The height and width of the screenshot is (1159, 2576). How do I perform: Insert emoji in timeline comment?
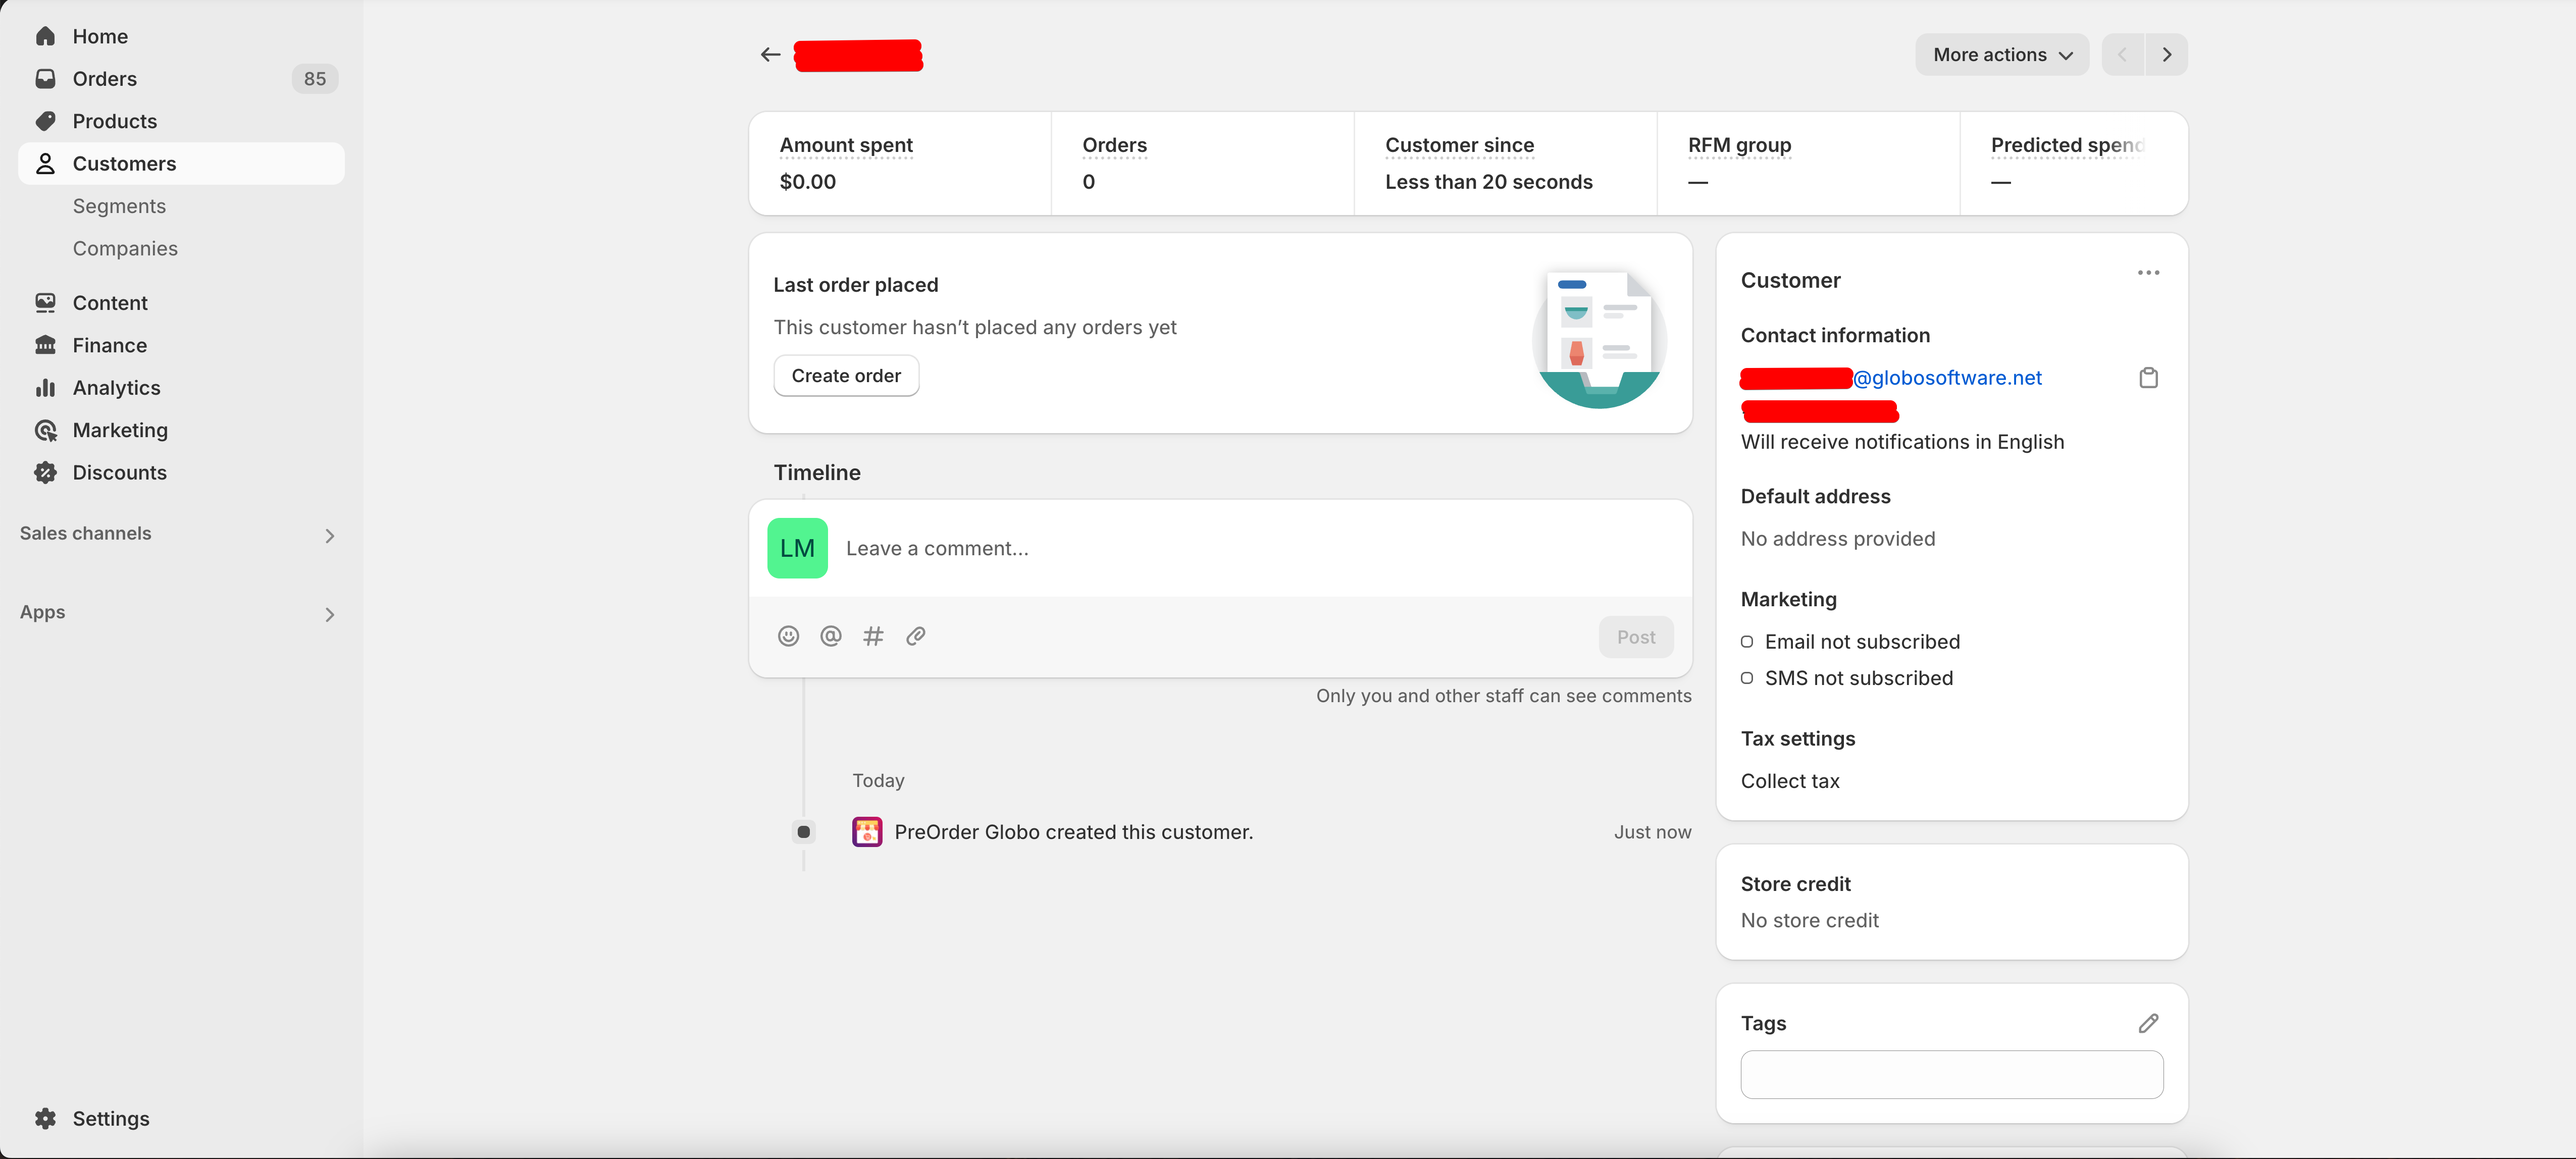(x=788, y=636)
